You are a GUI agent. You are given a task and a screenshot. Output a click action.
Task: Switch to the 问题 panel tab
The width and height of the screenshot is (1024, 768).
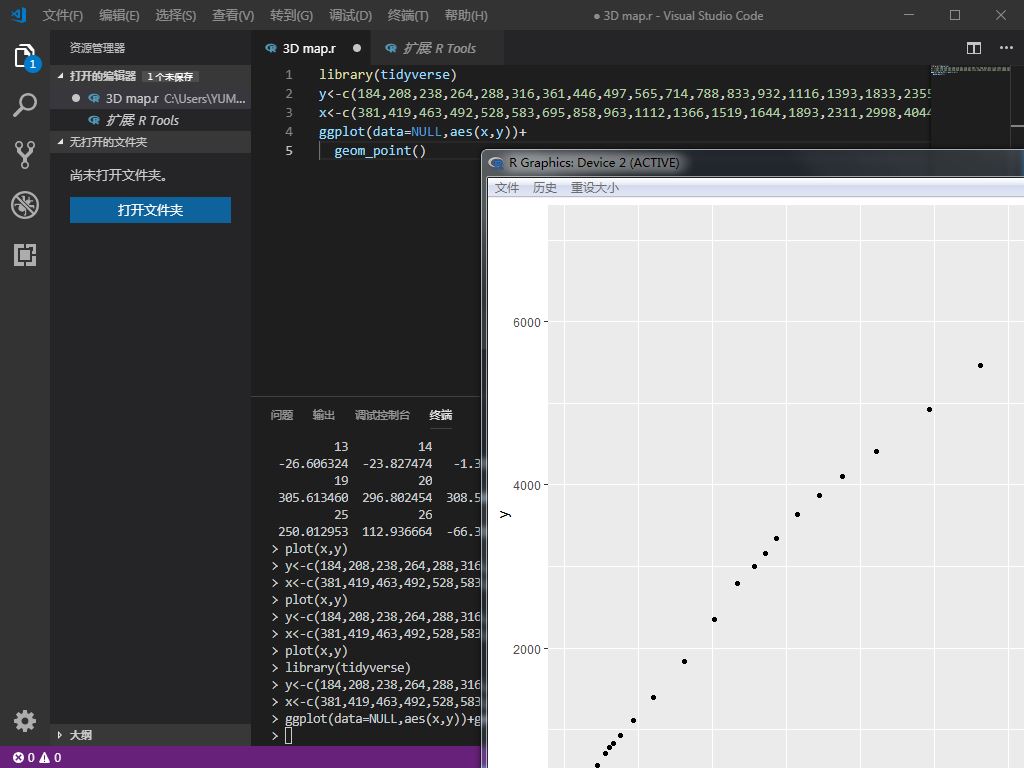click(282, 415)
